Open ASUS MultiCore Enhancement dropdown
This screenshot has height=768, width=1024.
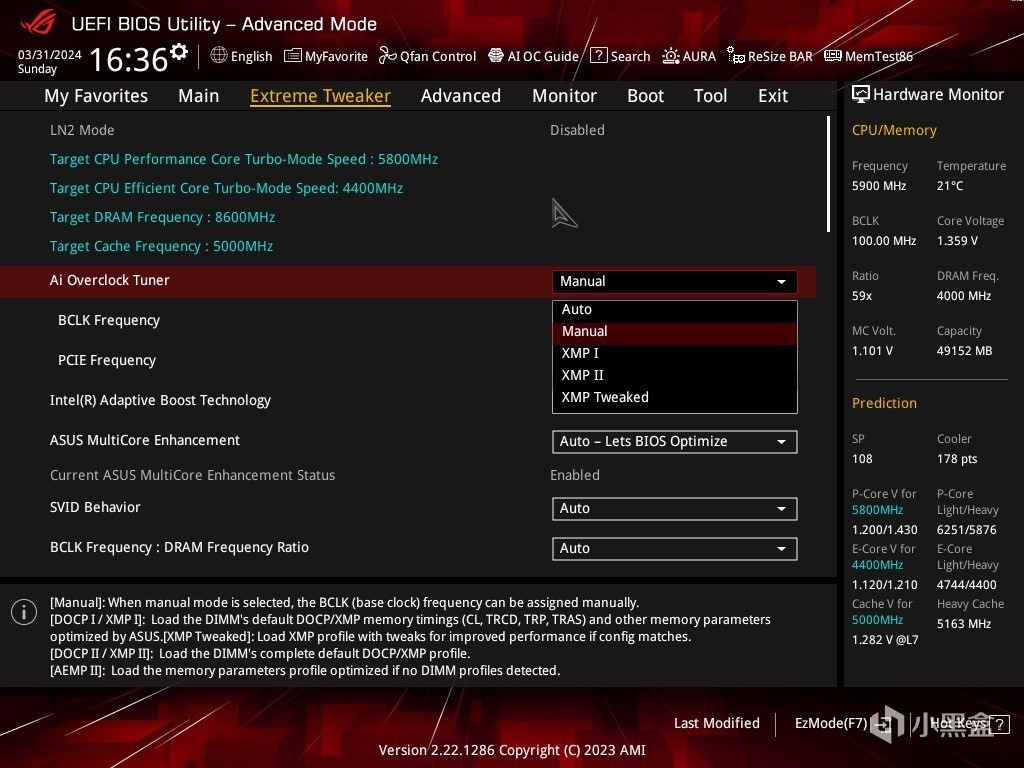click(675, 441)
